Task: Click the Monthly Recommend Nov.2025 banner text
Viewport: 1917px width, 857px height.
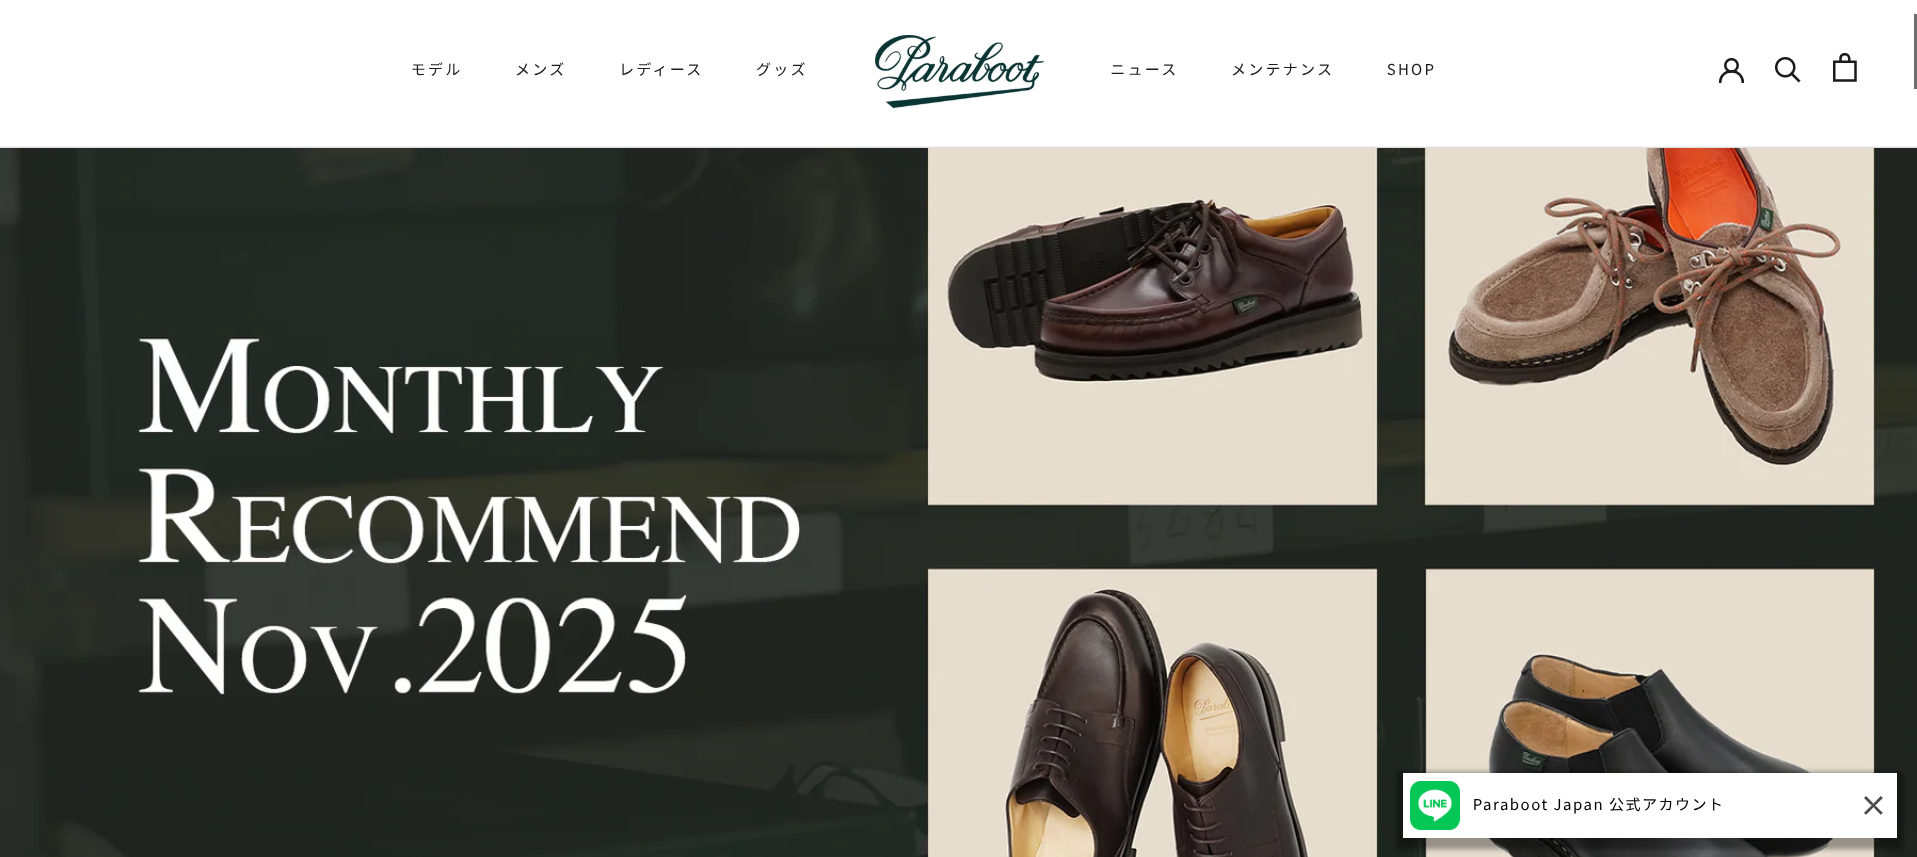Action: pos(468,515)
